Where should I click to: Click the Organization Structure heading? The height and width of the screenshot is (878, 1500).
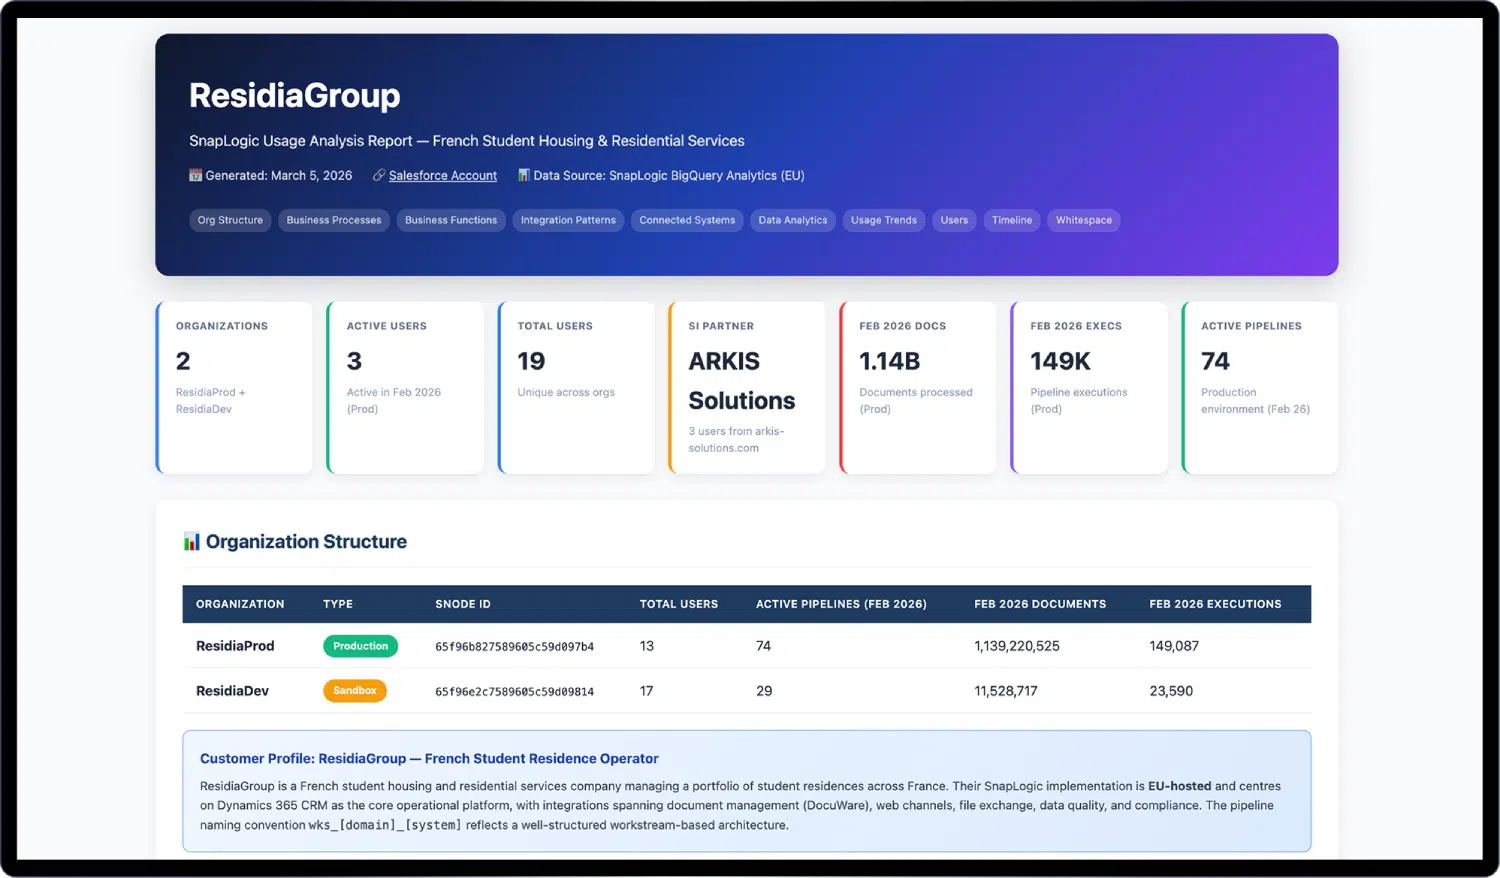pos(306,542)
